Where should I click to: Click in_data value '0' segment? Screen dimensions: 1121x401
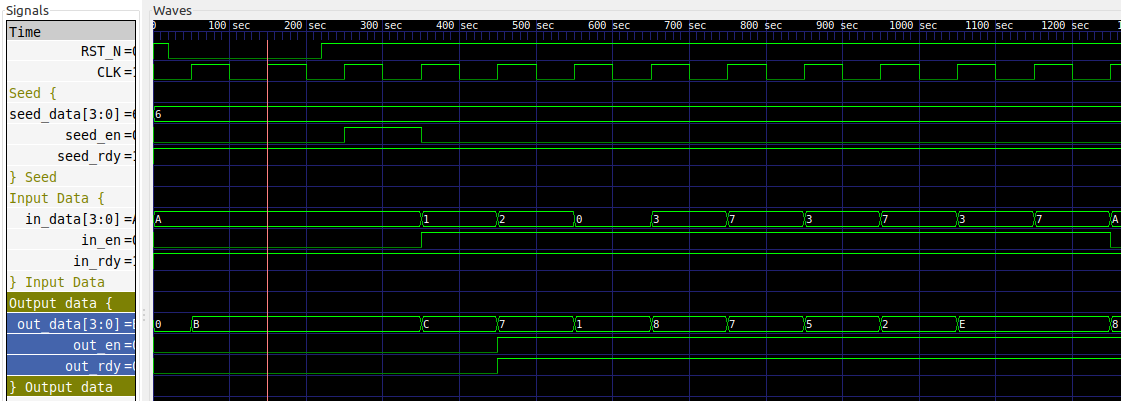(x=612, y=219)
